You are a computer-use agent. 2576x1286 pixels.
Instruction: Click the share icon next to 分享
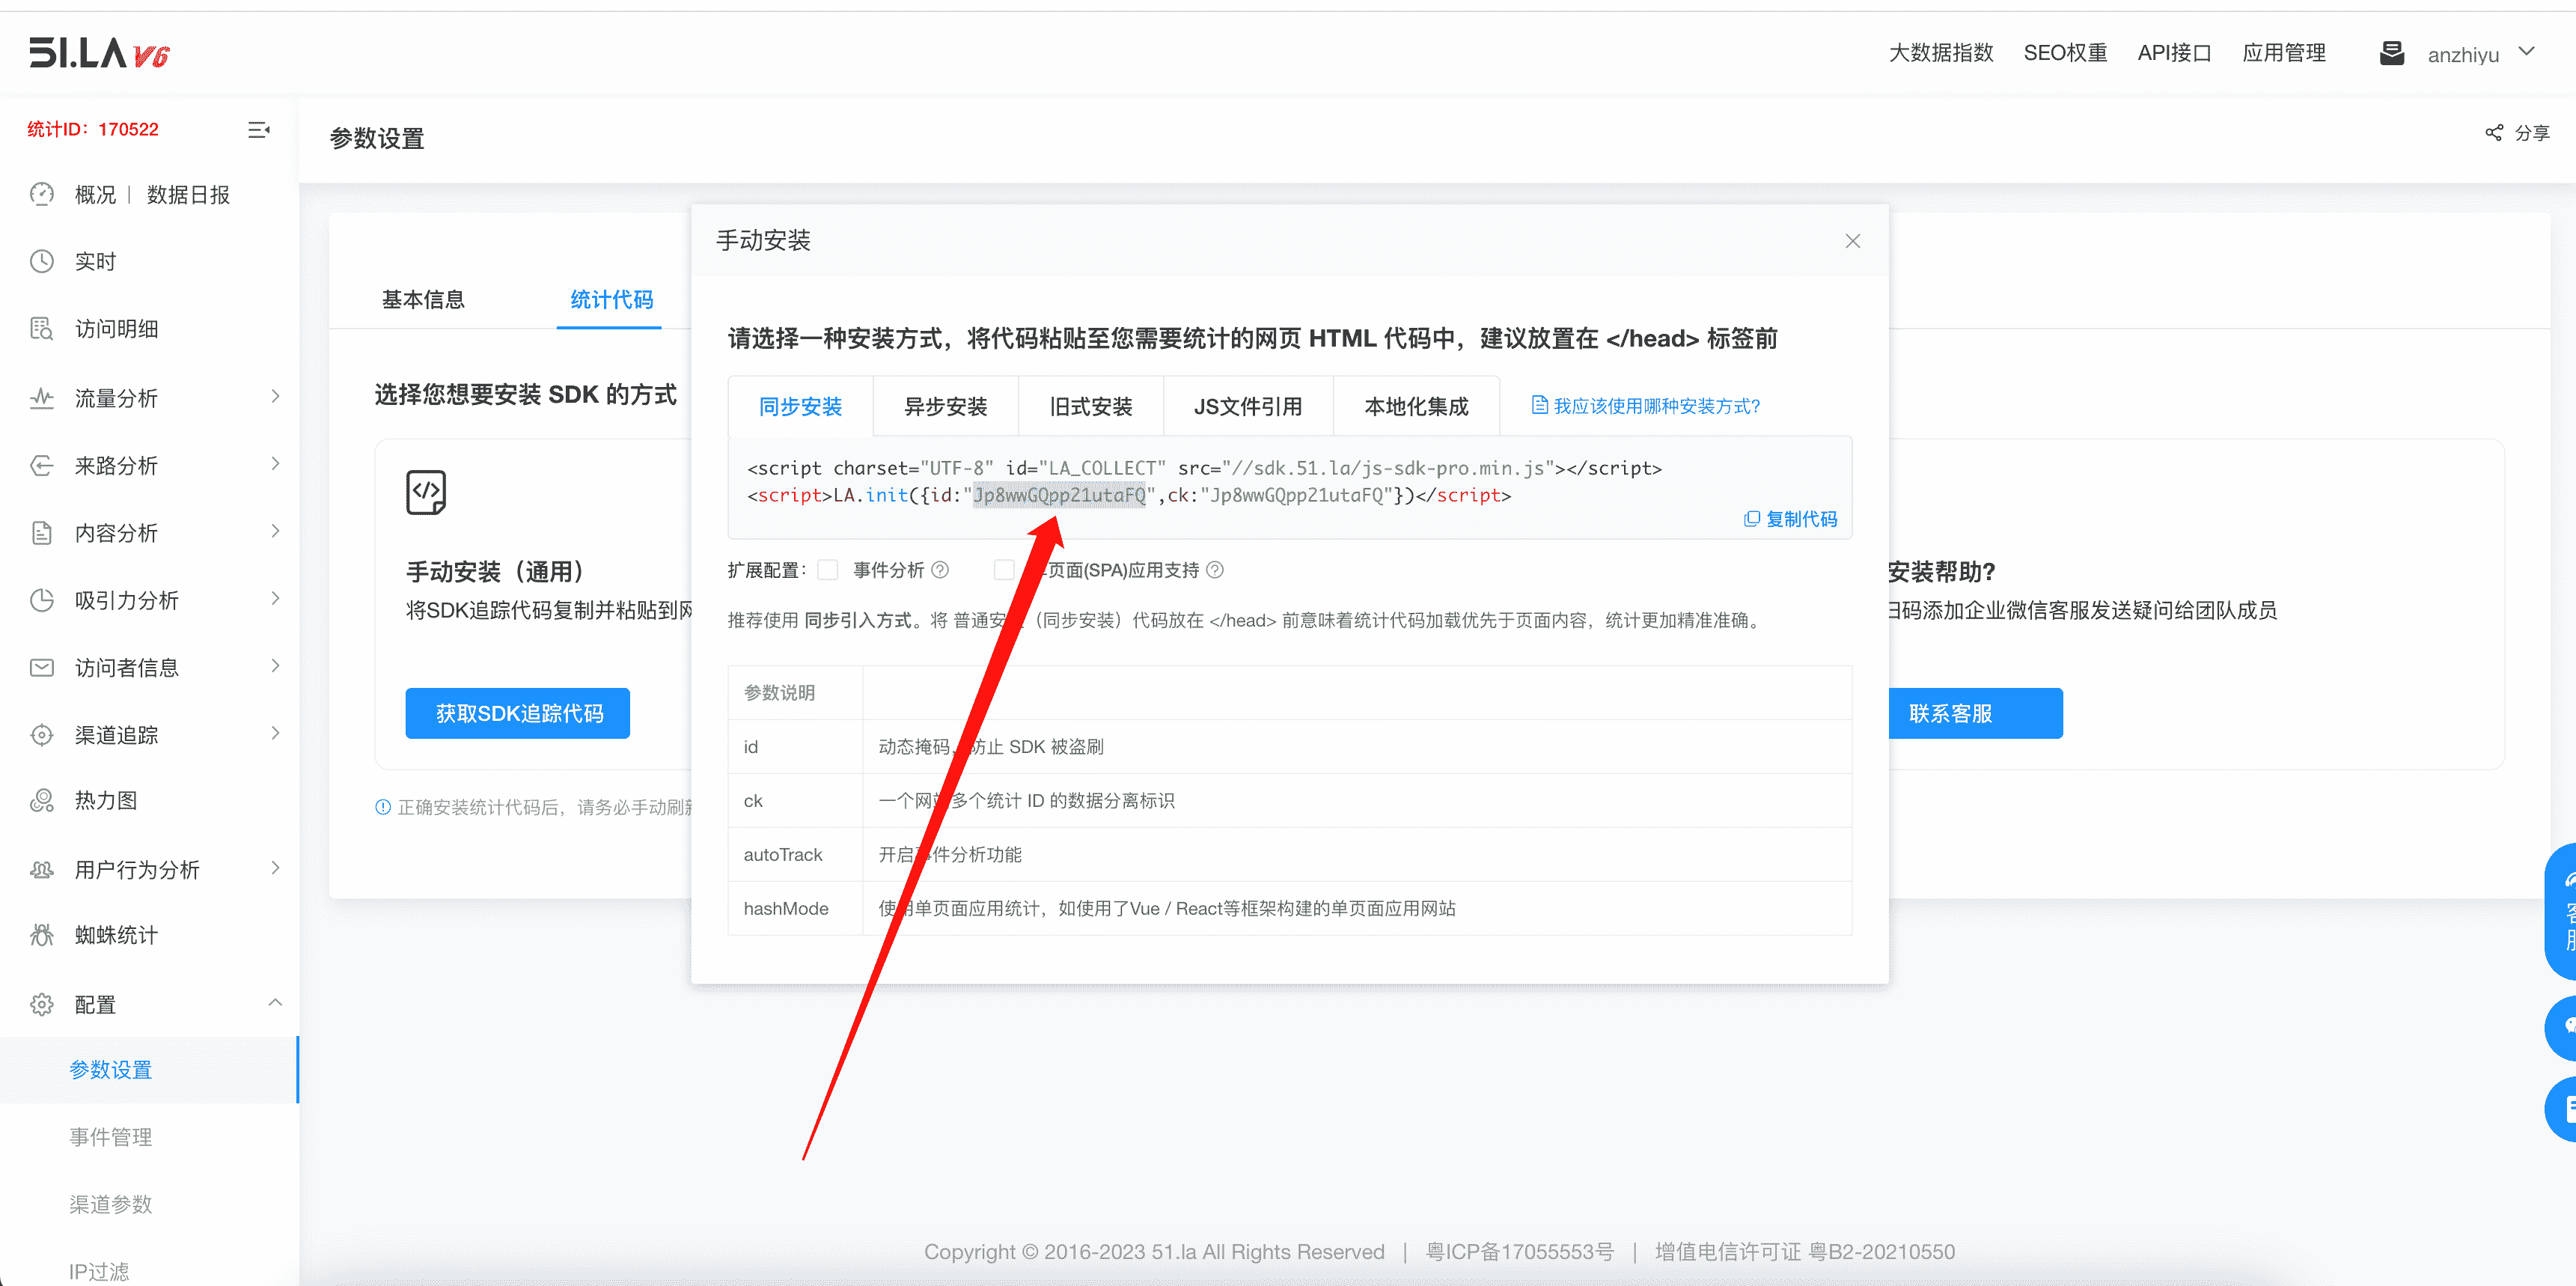(2495, 132)
